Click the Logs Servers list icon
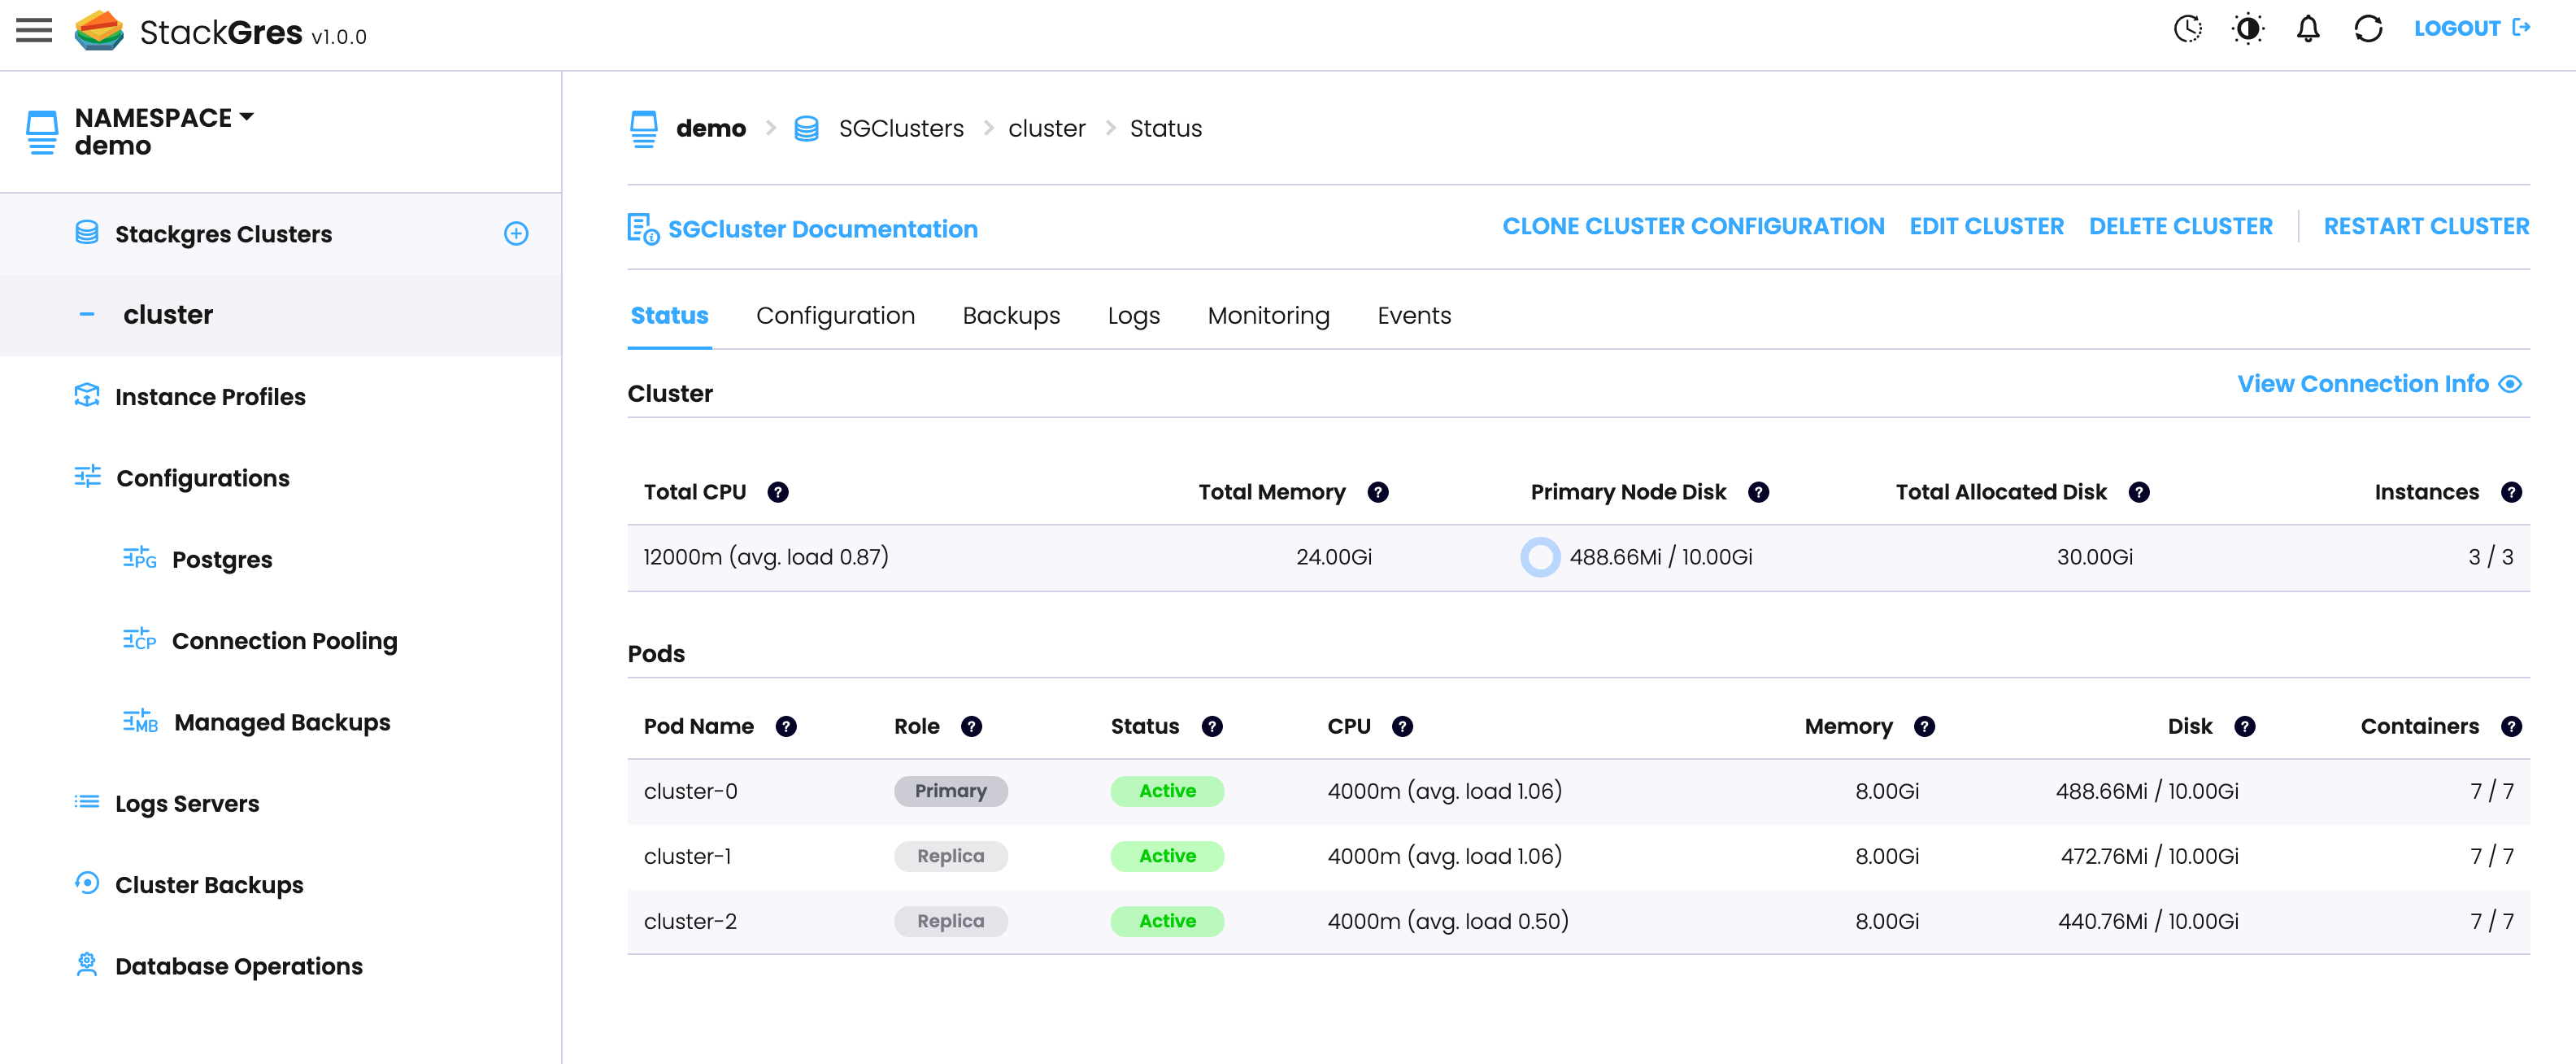Image resolution: width=2576 pixels, height=1064 pixels. [87, 802]
